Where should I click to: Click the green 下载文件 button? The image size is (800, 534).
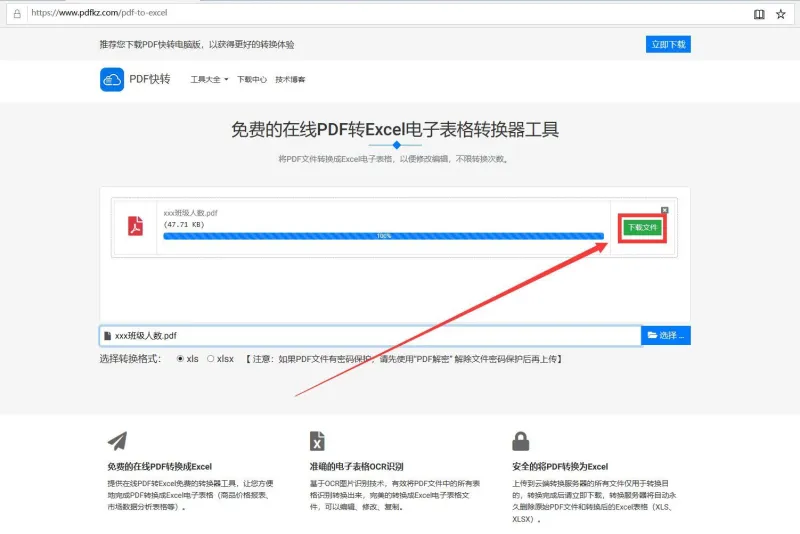[642, 227]
